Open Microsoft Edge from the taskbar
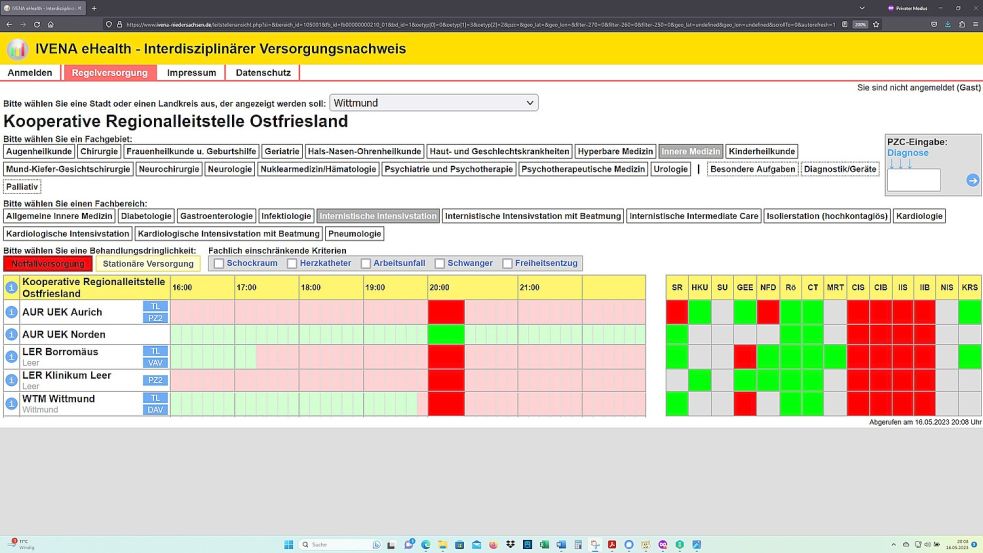Screen dimensions: 983x553 pos(426,544)
